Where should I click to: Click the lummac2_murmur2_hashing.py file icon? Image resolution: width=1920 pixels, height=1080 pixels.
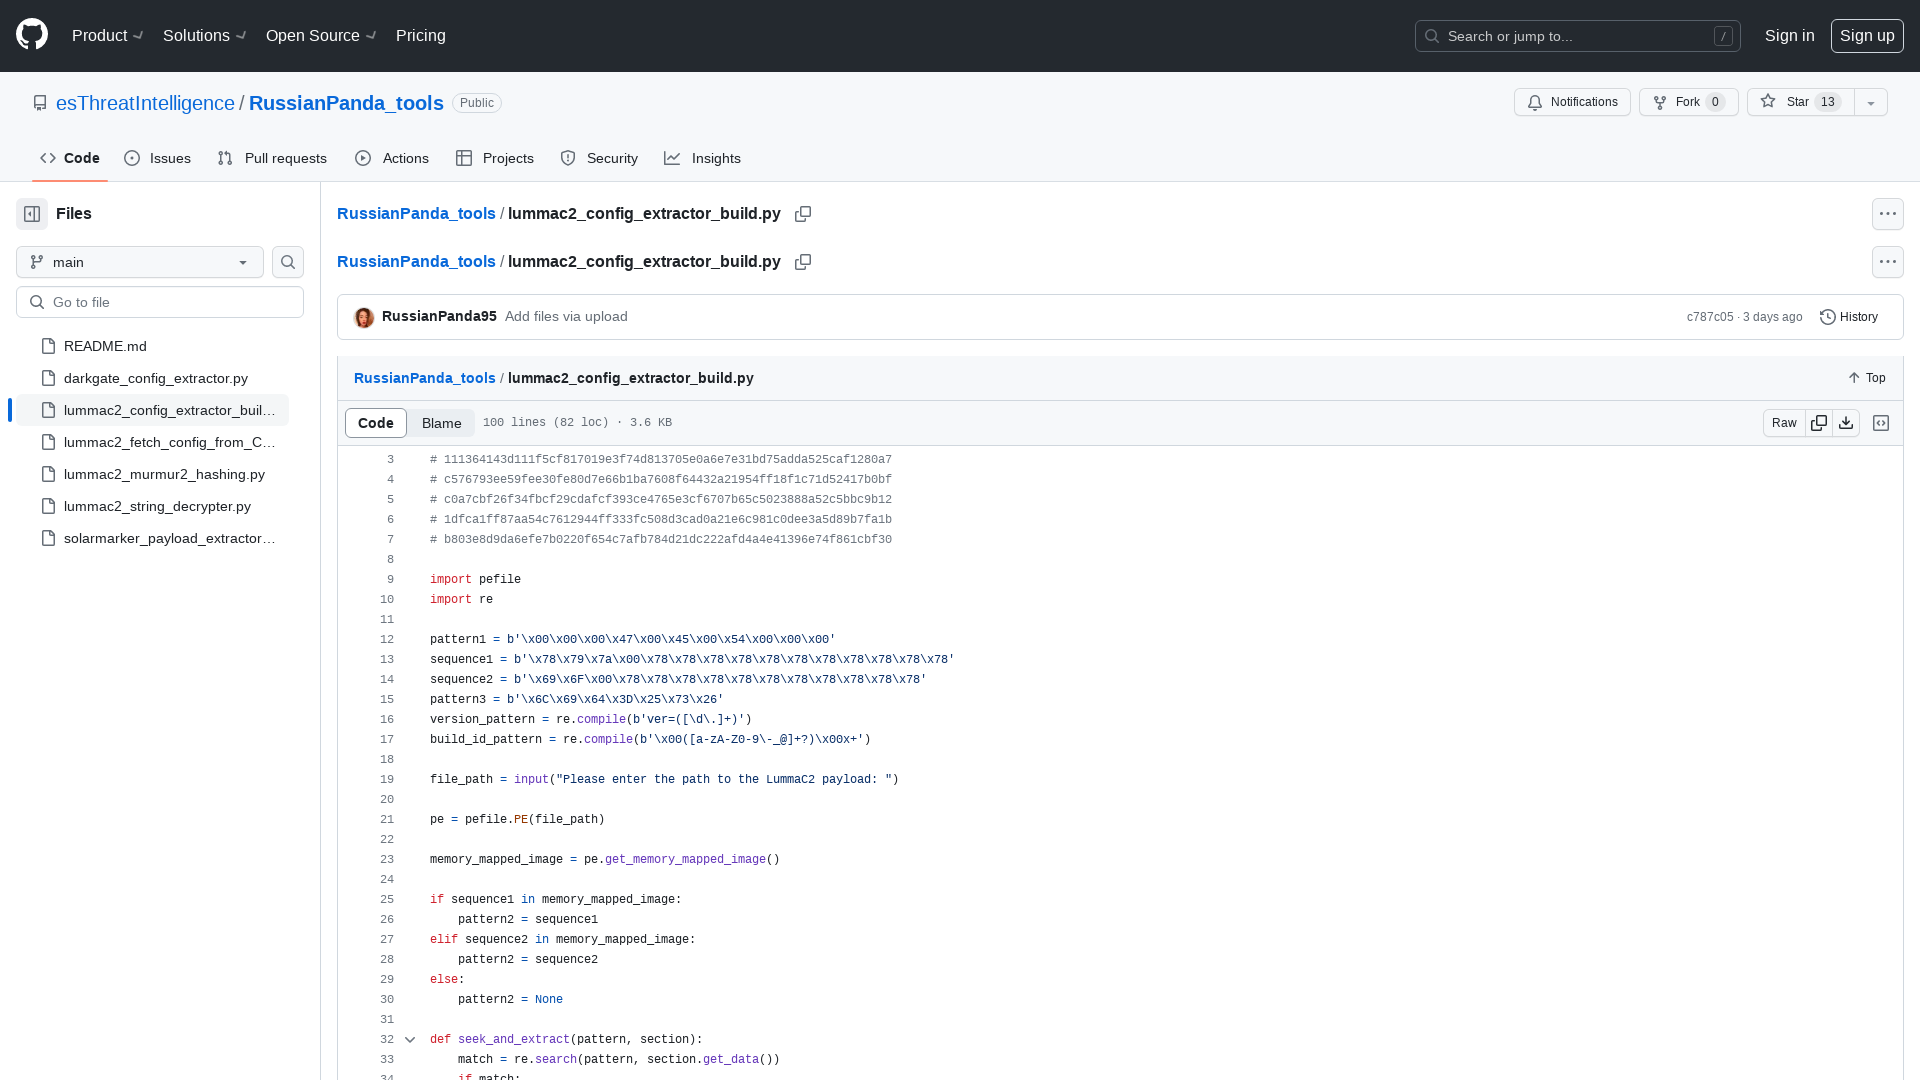click(48, 474)
